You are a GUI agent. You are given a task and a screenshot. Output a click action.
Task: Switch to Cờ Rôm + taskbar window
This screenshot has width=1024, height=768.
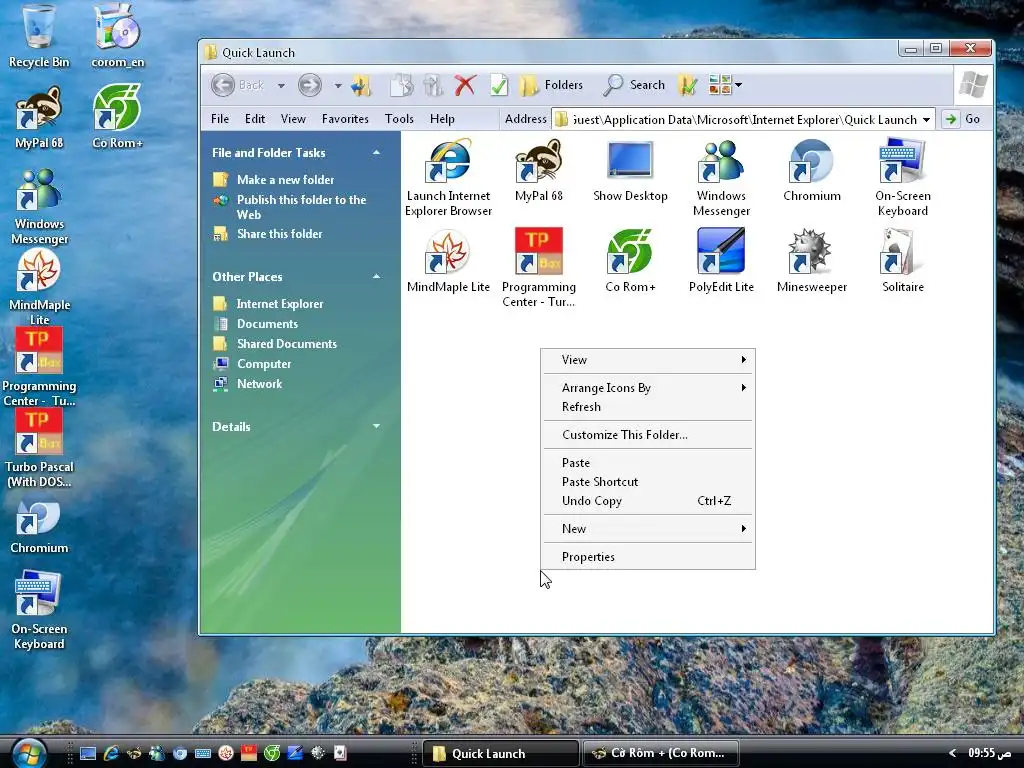click(x=660, y=753)
